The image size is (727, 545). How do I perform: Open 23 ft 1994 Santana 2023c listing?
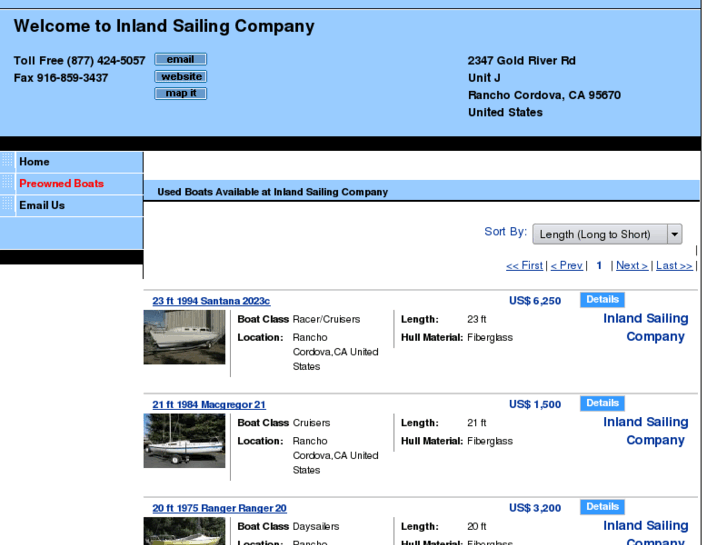211,301
